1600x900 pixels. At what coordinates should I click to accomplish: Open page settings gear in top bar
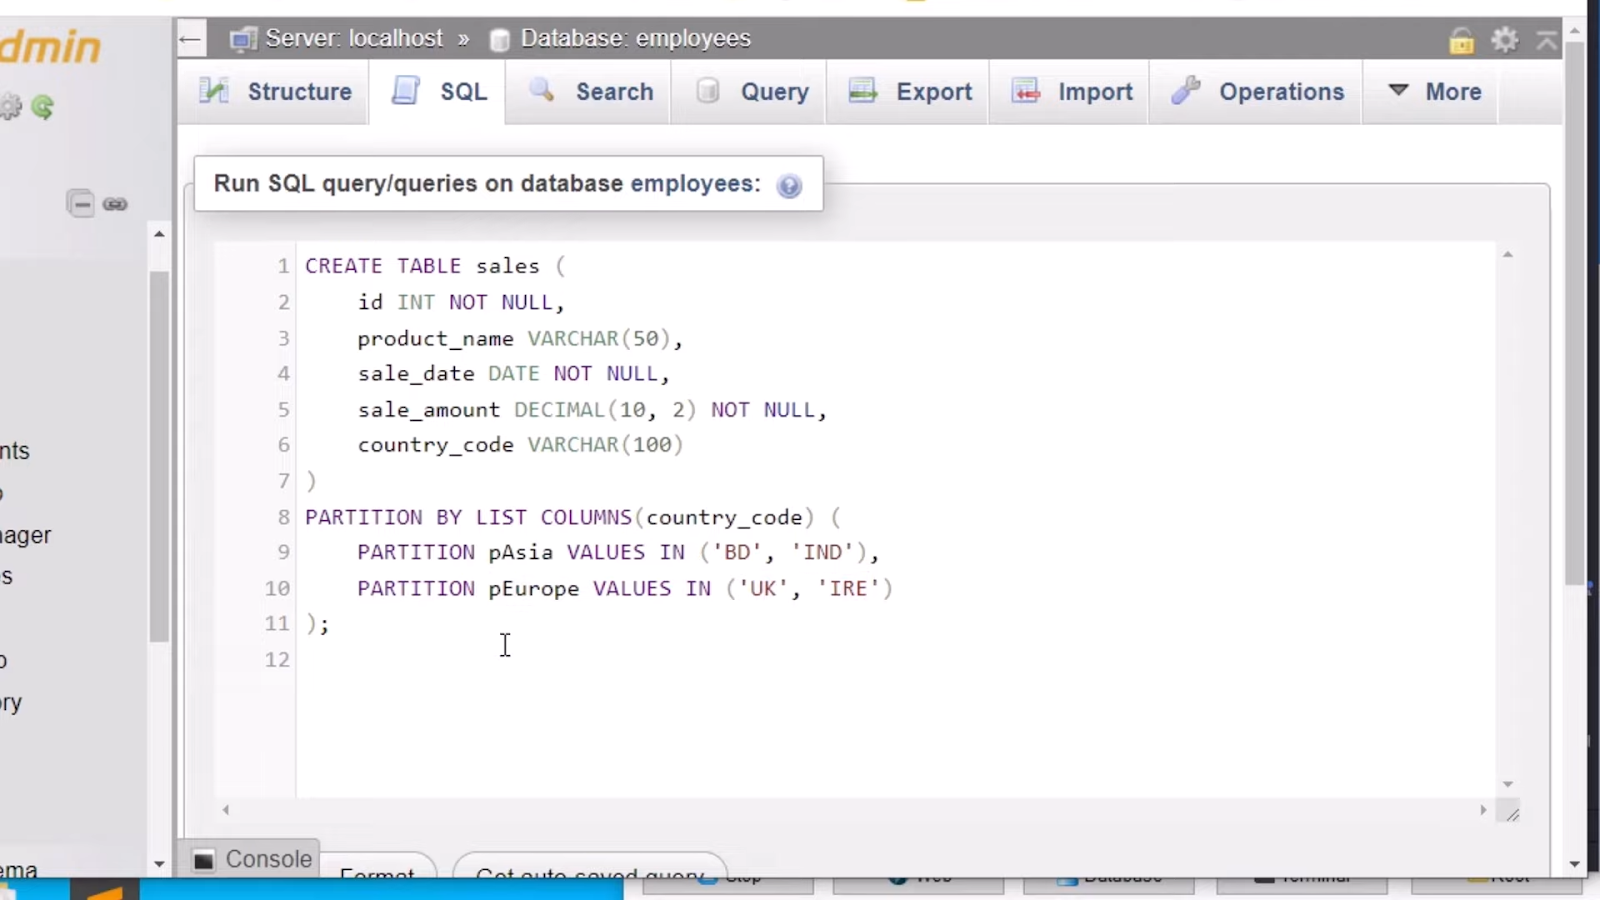point(1505,40)
